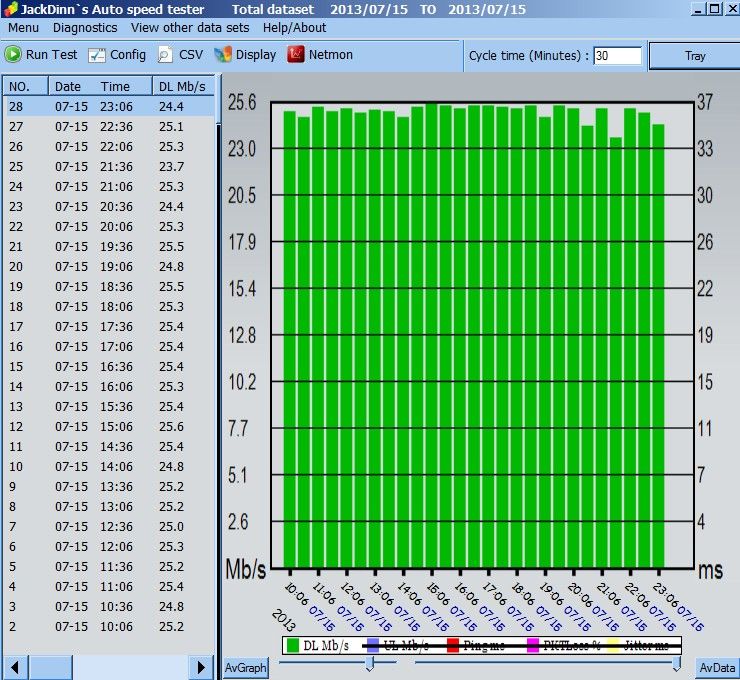
Task: Click the Netmon toolbar label
Action: [x=331, y=55]
